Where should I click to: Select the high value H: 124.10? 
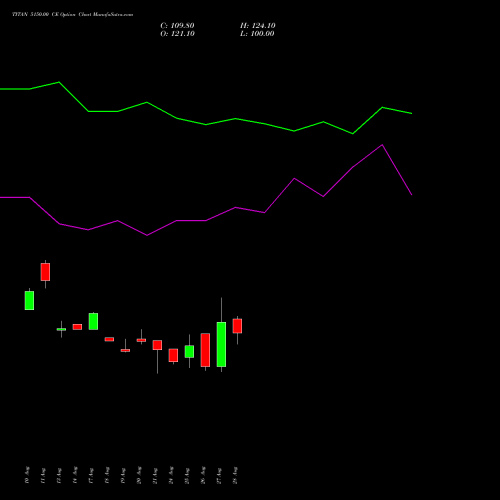pos(258,26)
